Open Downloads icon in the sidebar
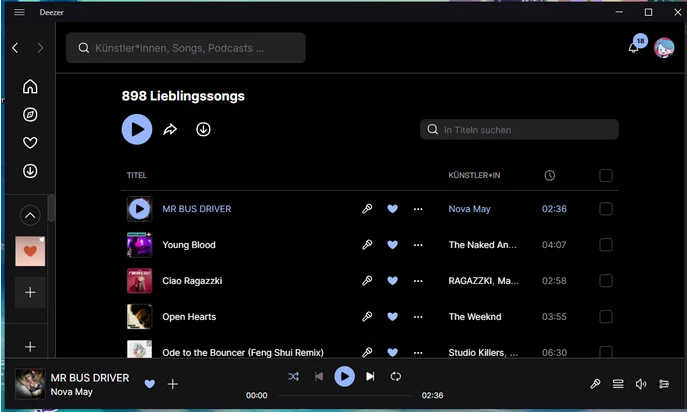Viewport: 687px width, 412px height. click(x=30, y=171)
